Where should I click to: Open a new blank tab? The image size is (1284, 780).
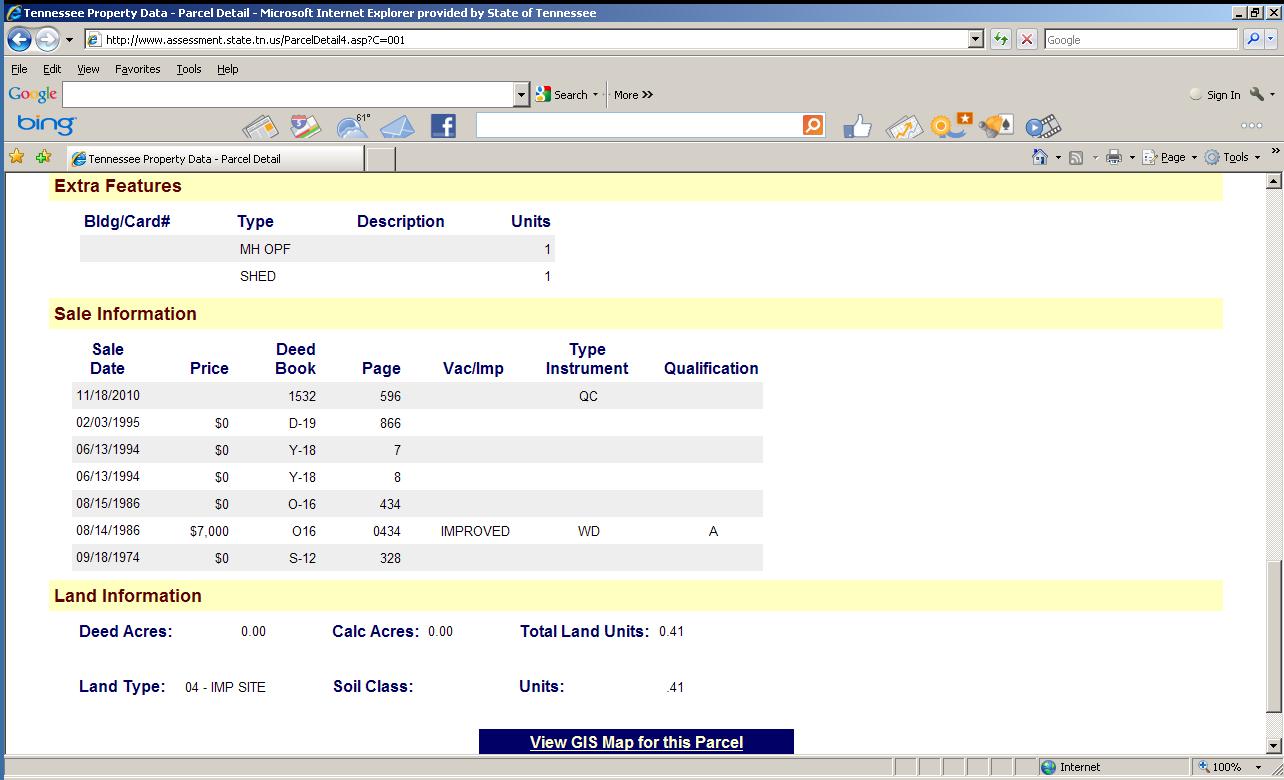pyautogui.click(x=381, y=158)
